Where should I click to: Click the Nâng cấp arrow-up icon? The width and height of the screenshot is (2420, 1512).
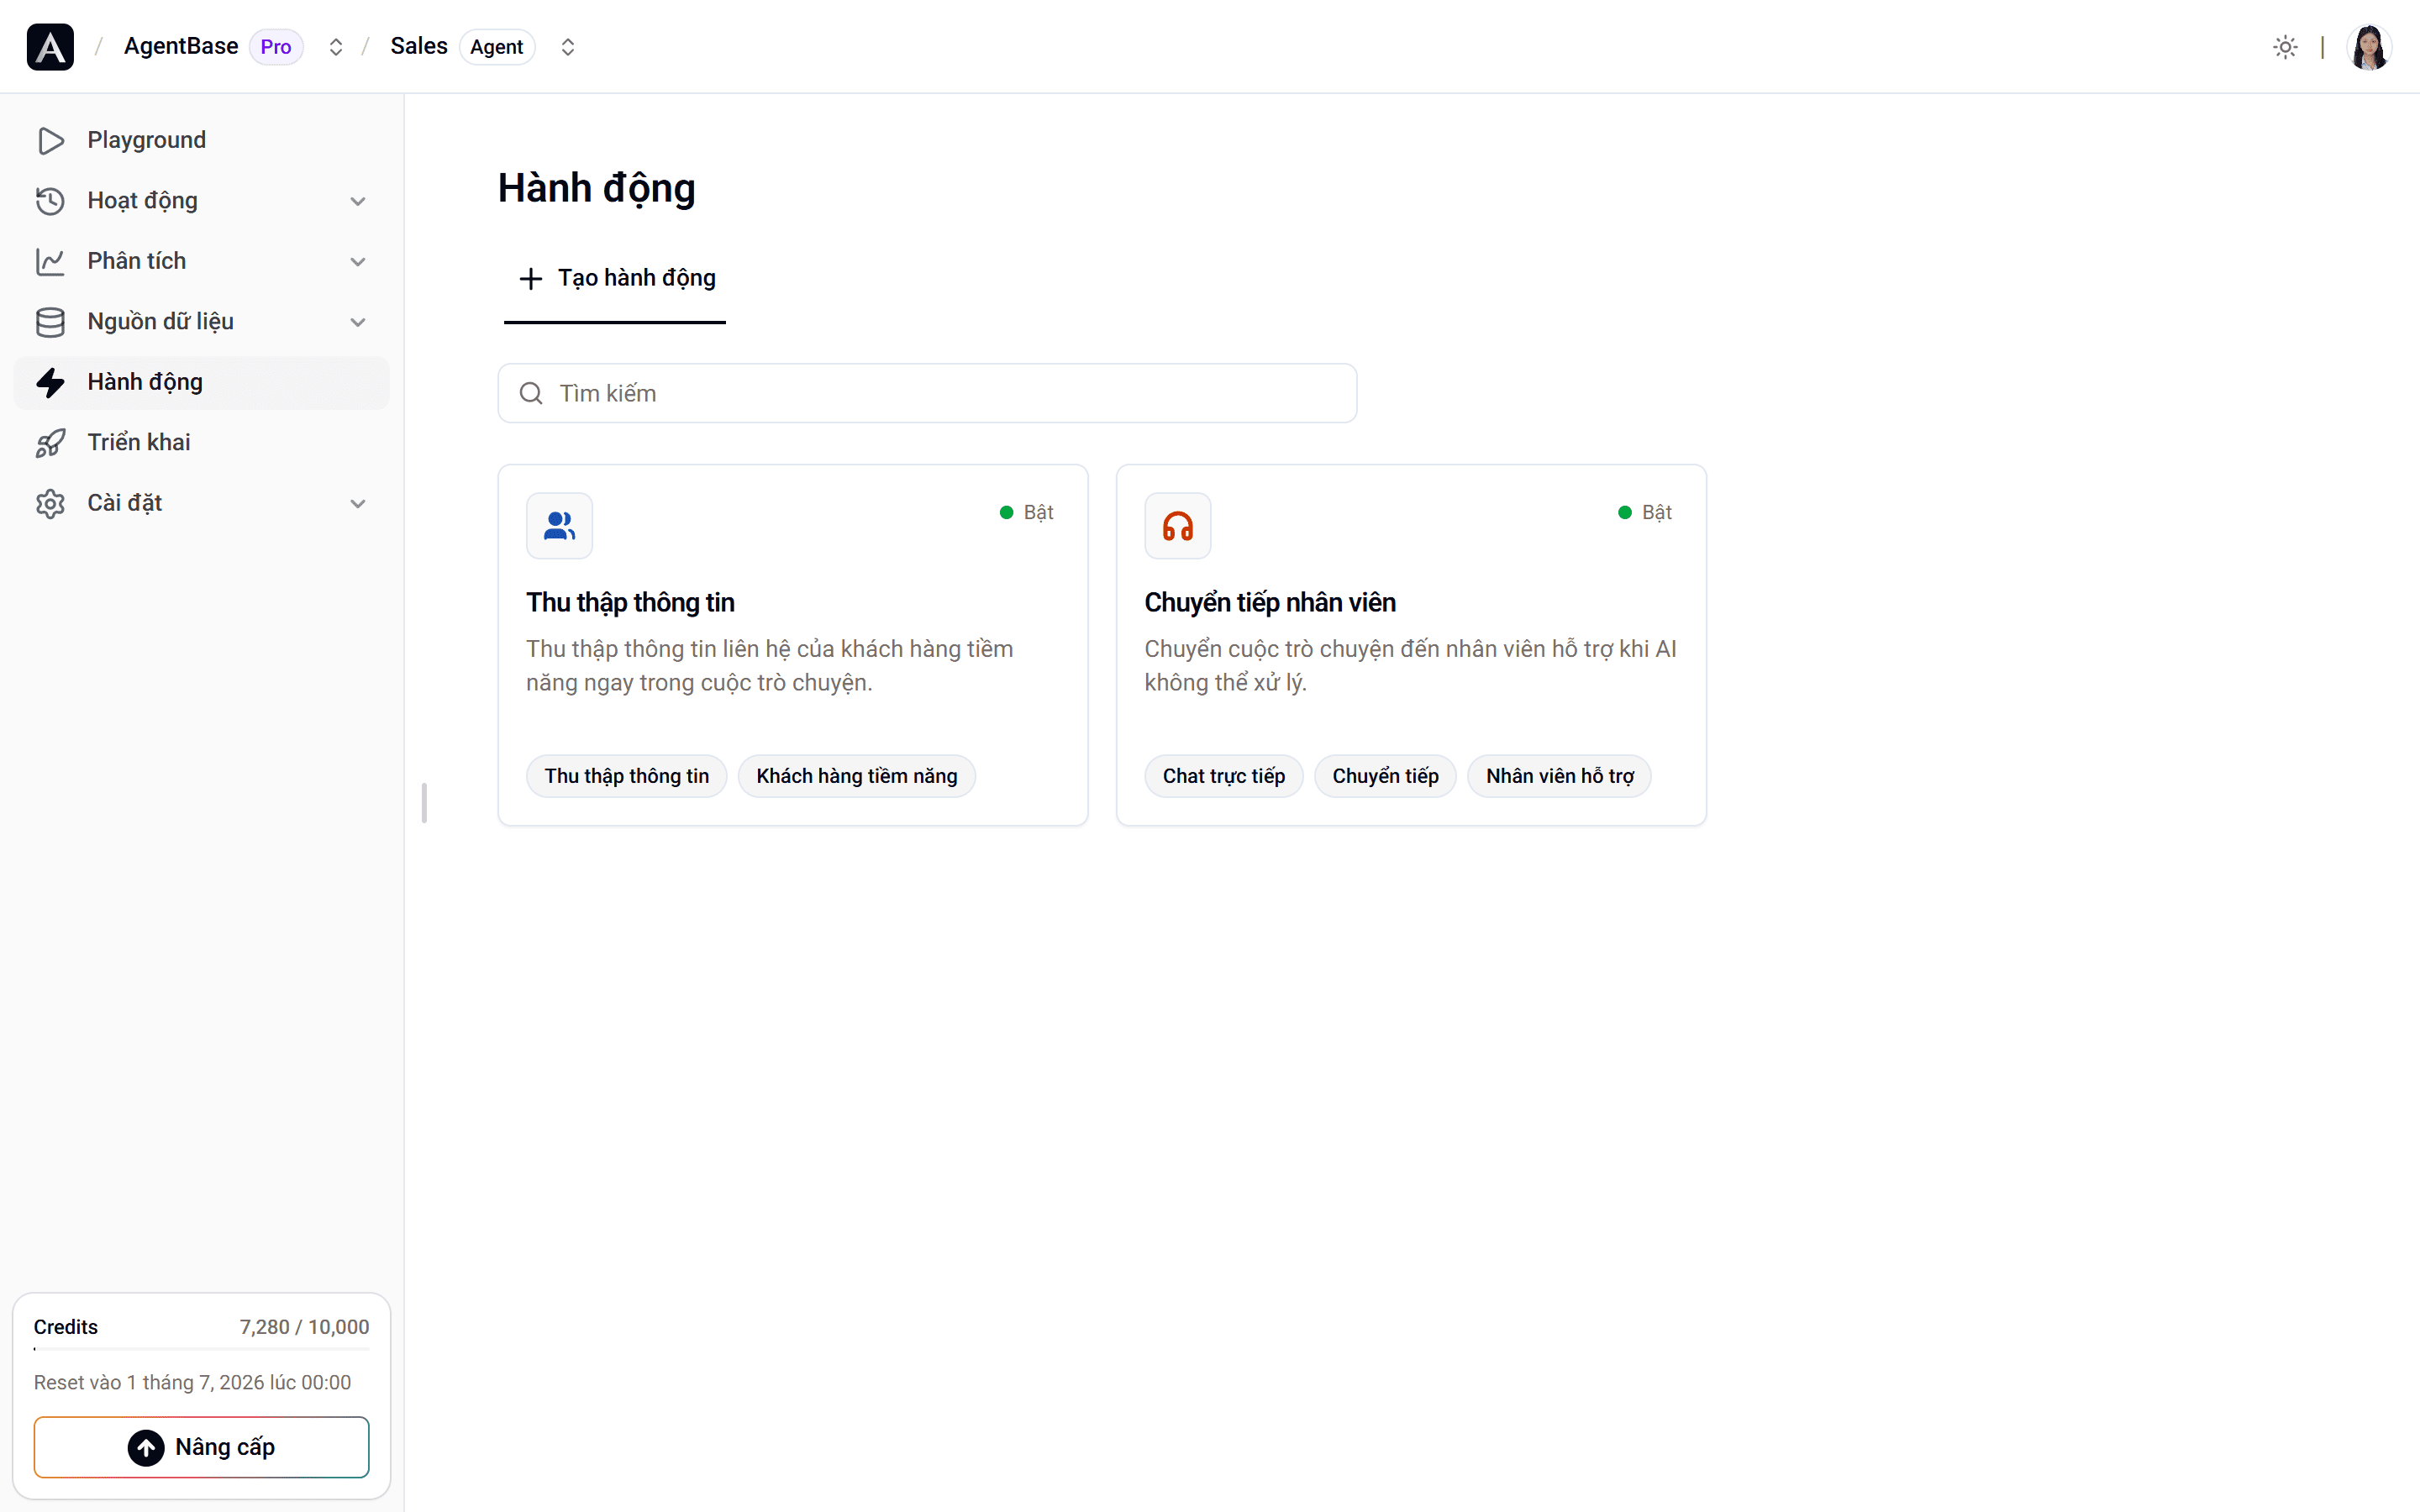146,1447
